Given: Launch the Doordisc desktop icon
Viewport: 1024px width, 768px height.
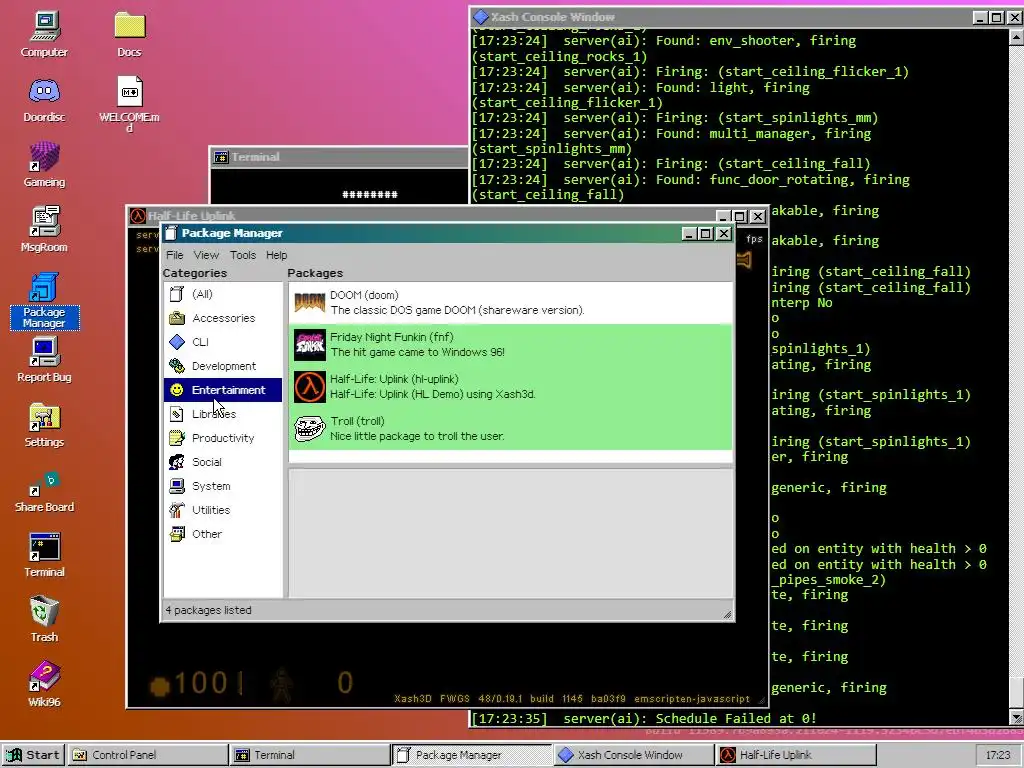Looking at the screenshot, I should pos(44,99).
